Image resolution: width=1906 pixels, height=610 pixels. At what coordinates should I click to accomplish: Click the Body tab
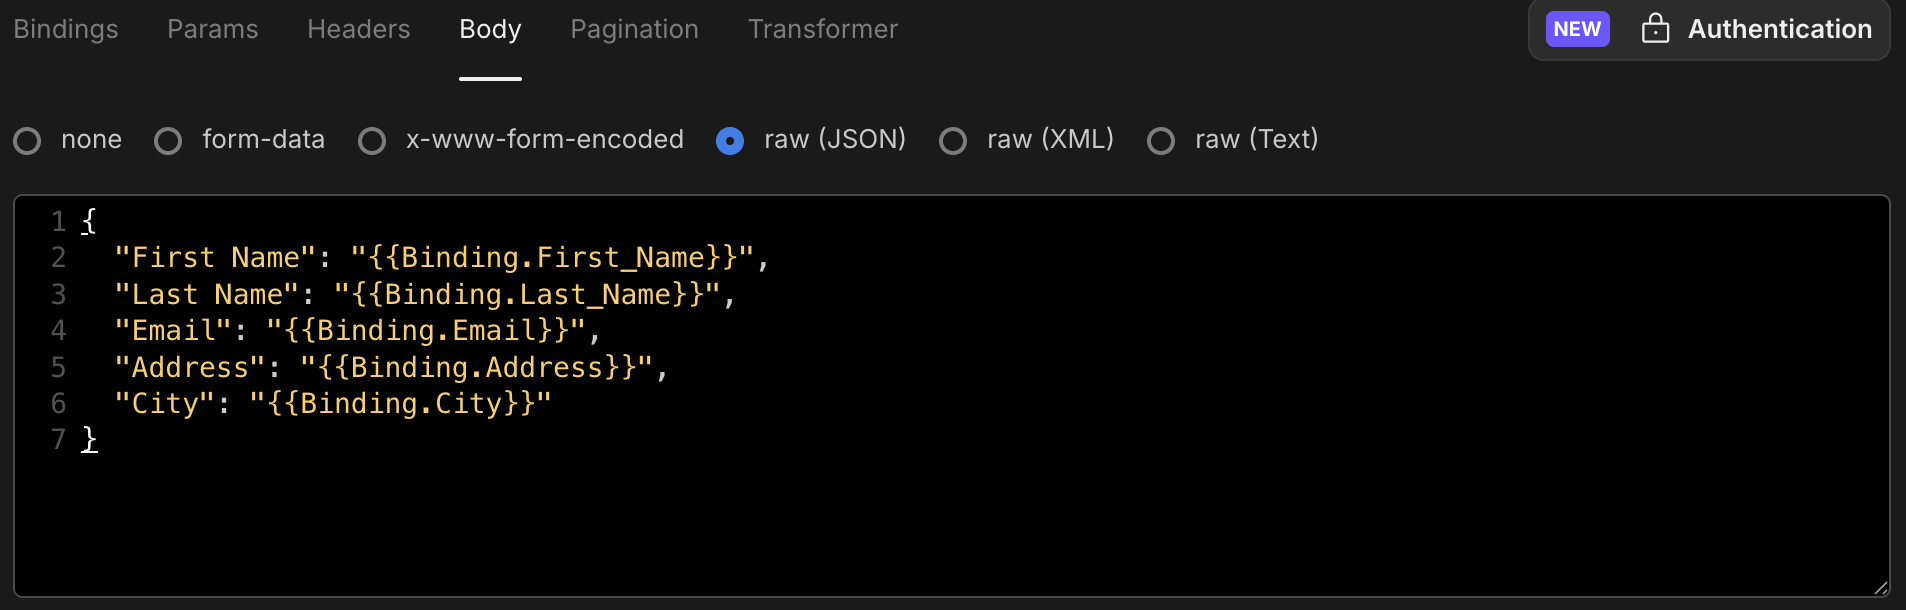490,30
